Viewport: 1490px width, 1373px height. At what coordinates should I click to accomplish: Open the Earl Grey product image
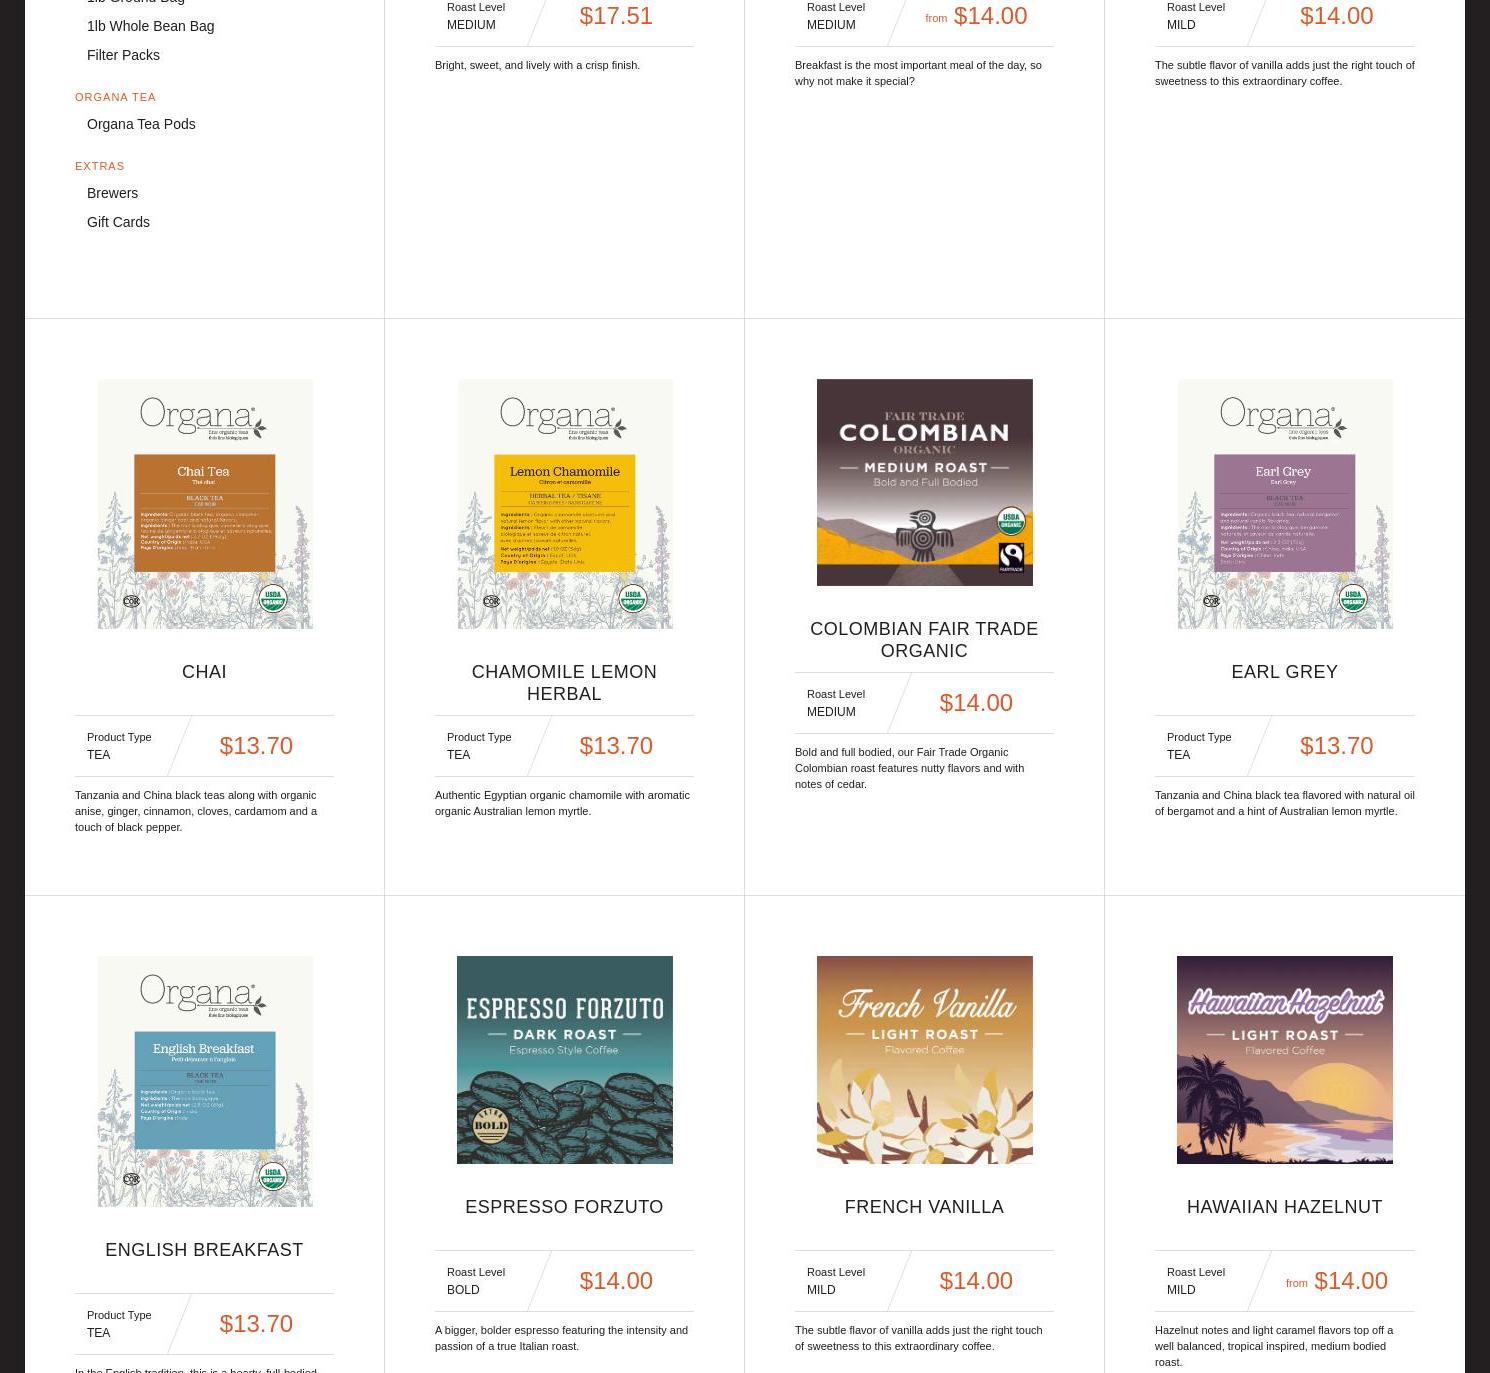[x=1285, y=504]
